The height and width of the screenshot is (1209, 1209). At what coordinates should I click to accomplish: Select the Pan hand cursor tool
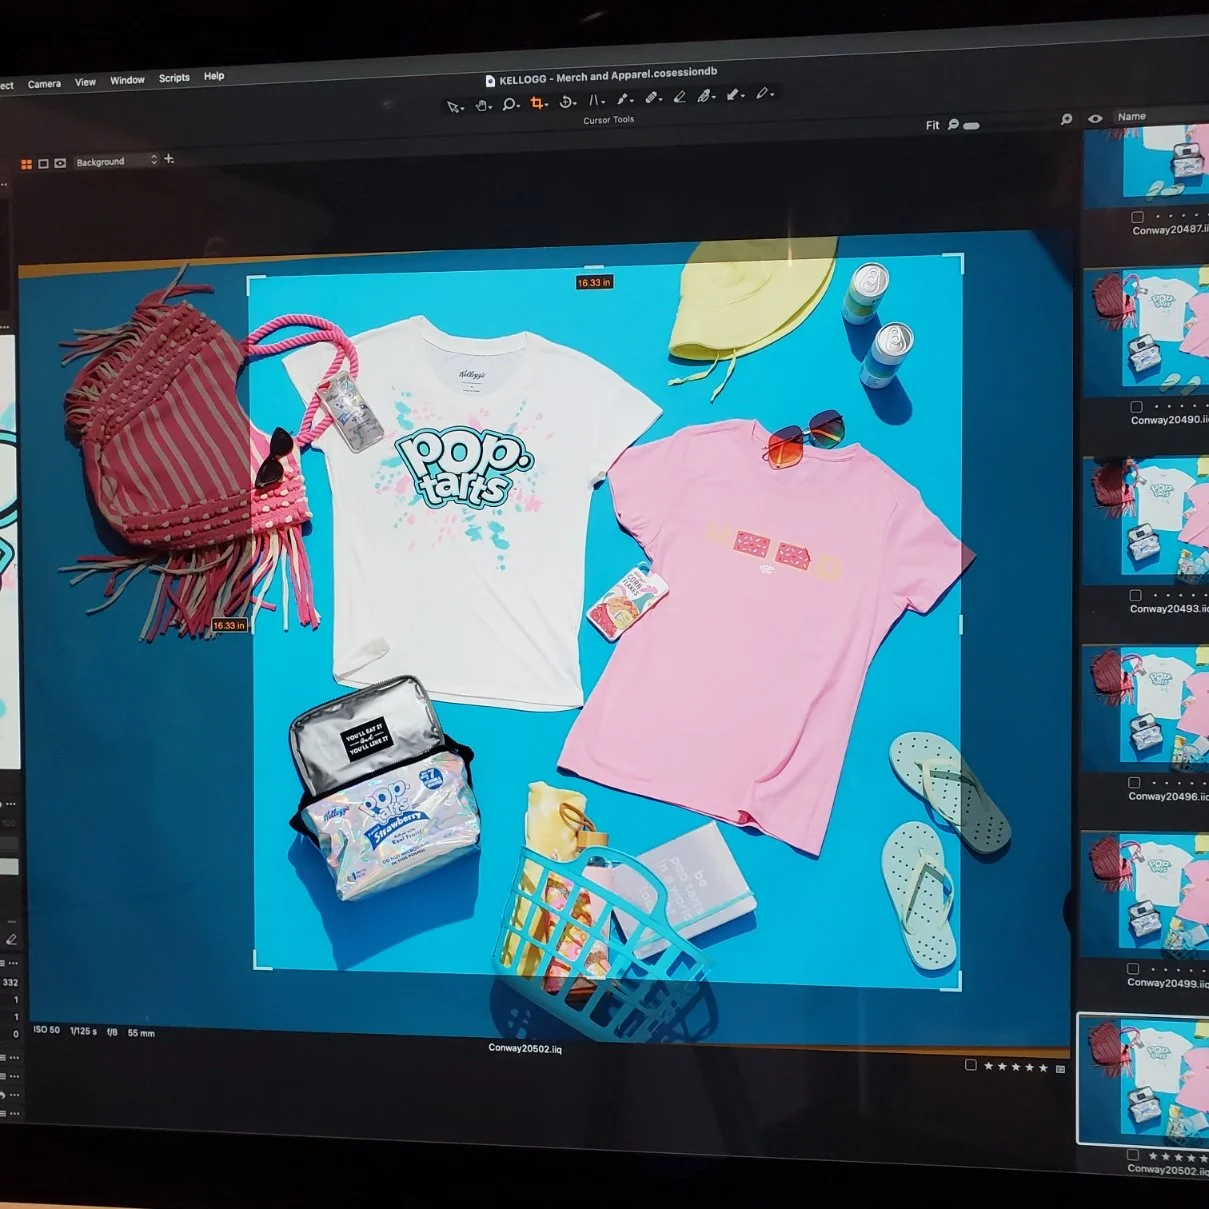(x=482, y=105)
